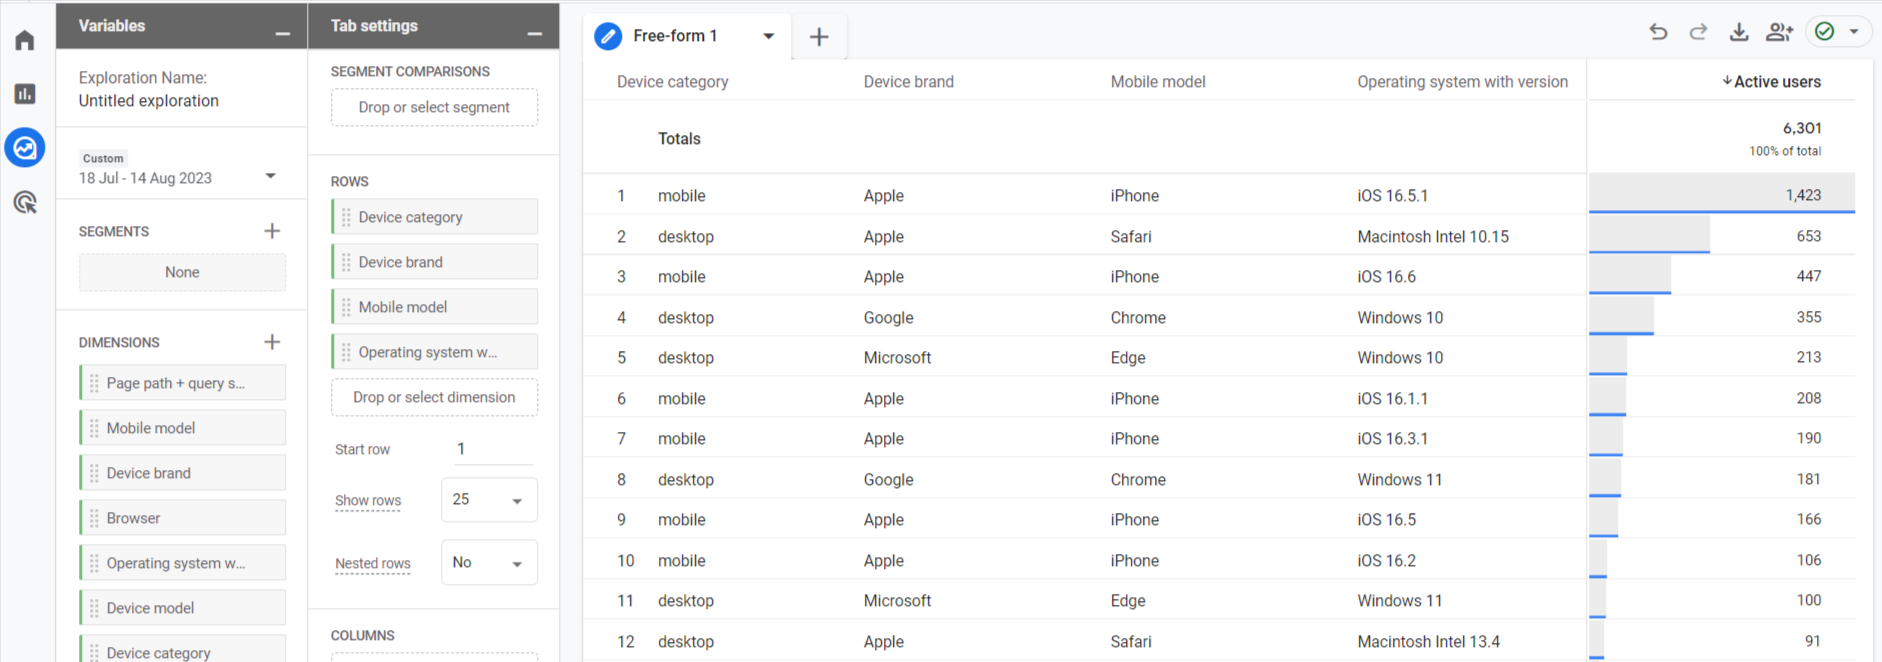Add a new segment with plus icon
This screenshot has height=662, width=1882.
tap(272, 231)
